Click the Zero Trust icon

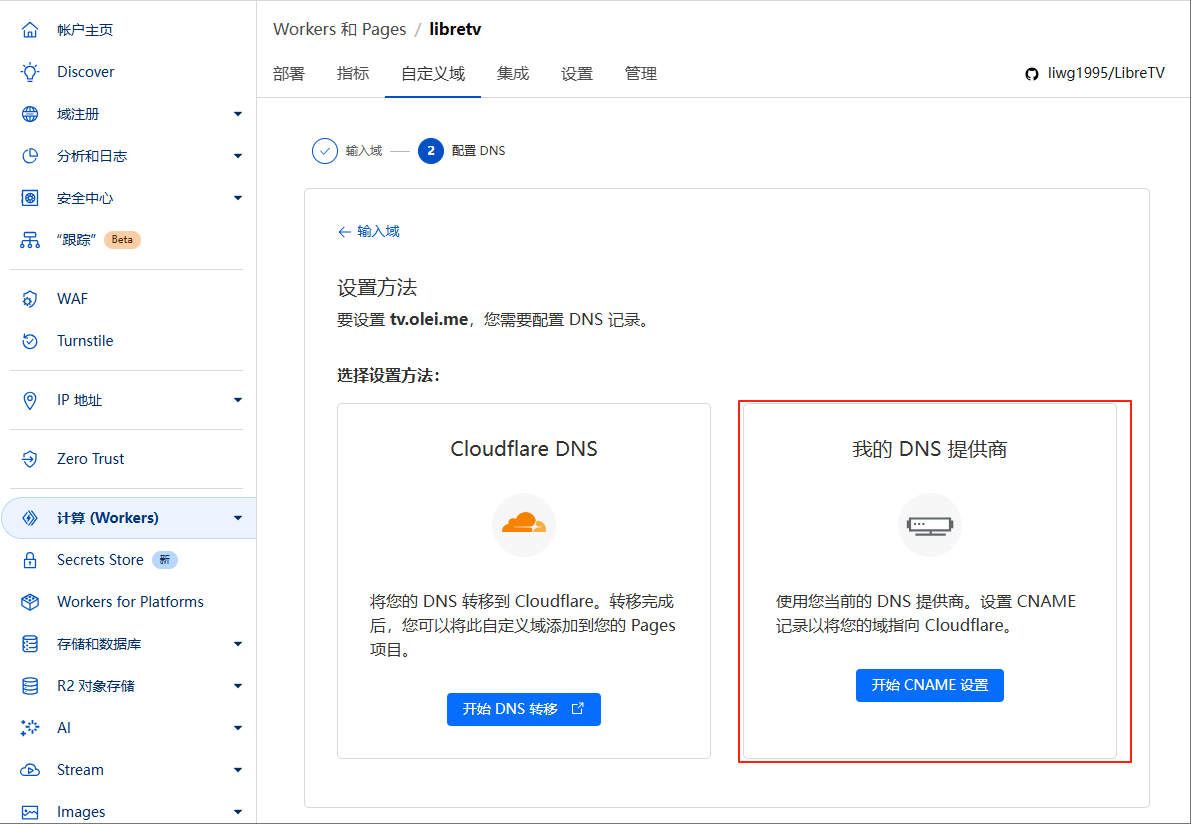[x=30, y=459]
